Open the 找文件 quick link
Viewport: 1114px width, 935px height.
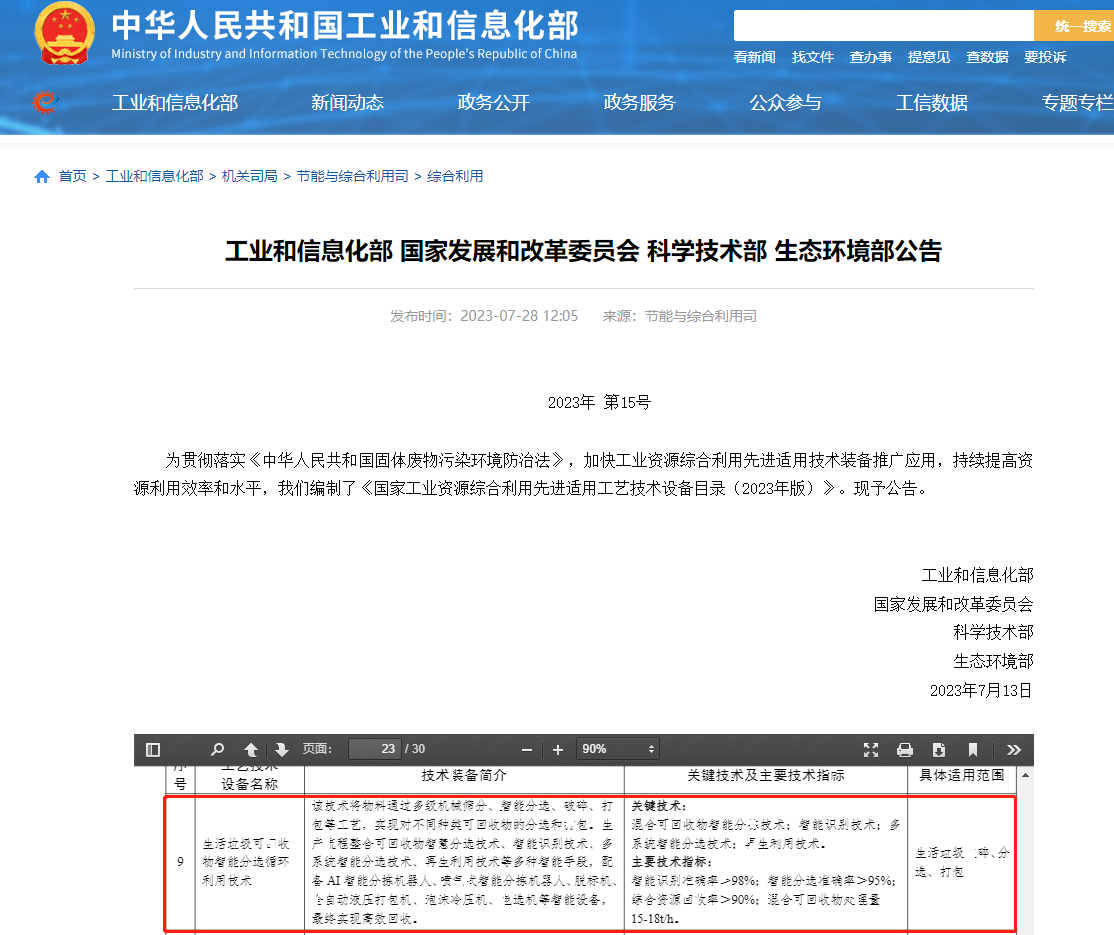[812, 57]
